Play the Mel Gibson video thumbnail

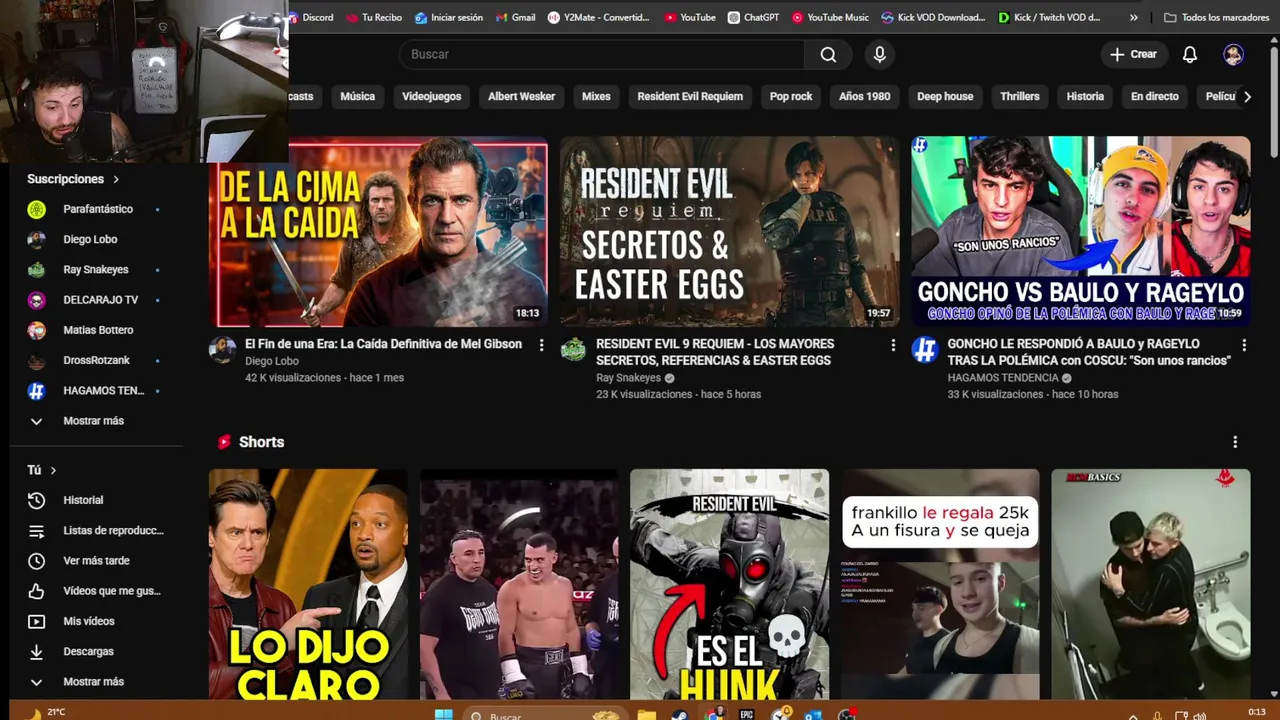[378, 234]
